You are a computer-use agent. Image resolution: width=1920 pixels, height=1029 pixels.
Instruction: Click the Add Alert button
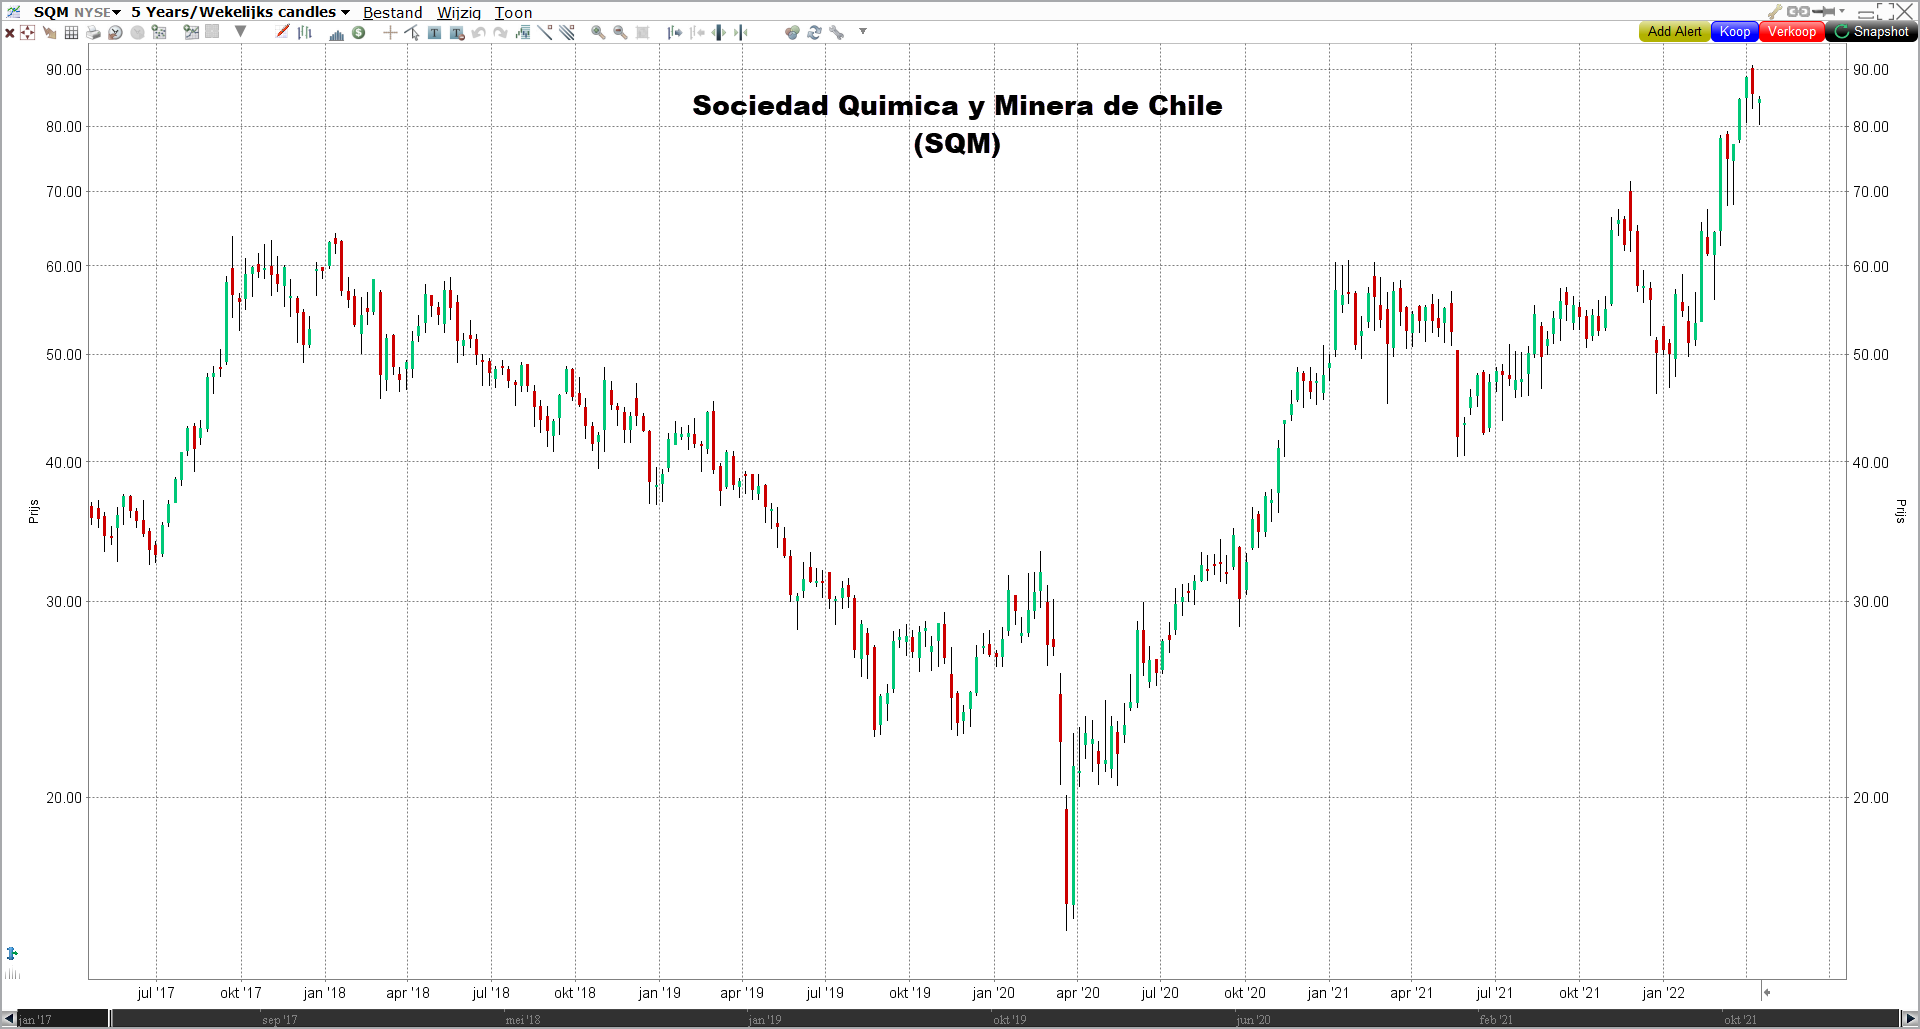pyautogui.click(x=1674, y=32)
